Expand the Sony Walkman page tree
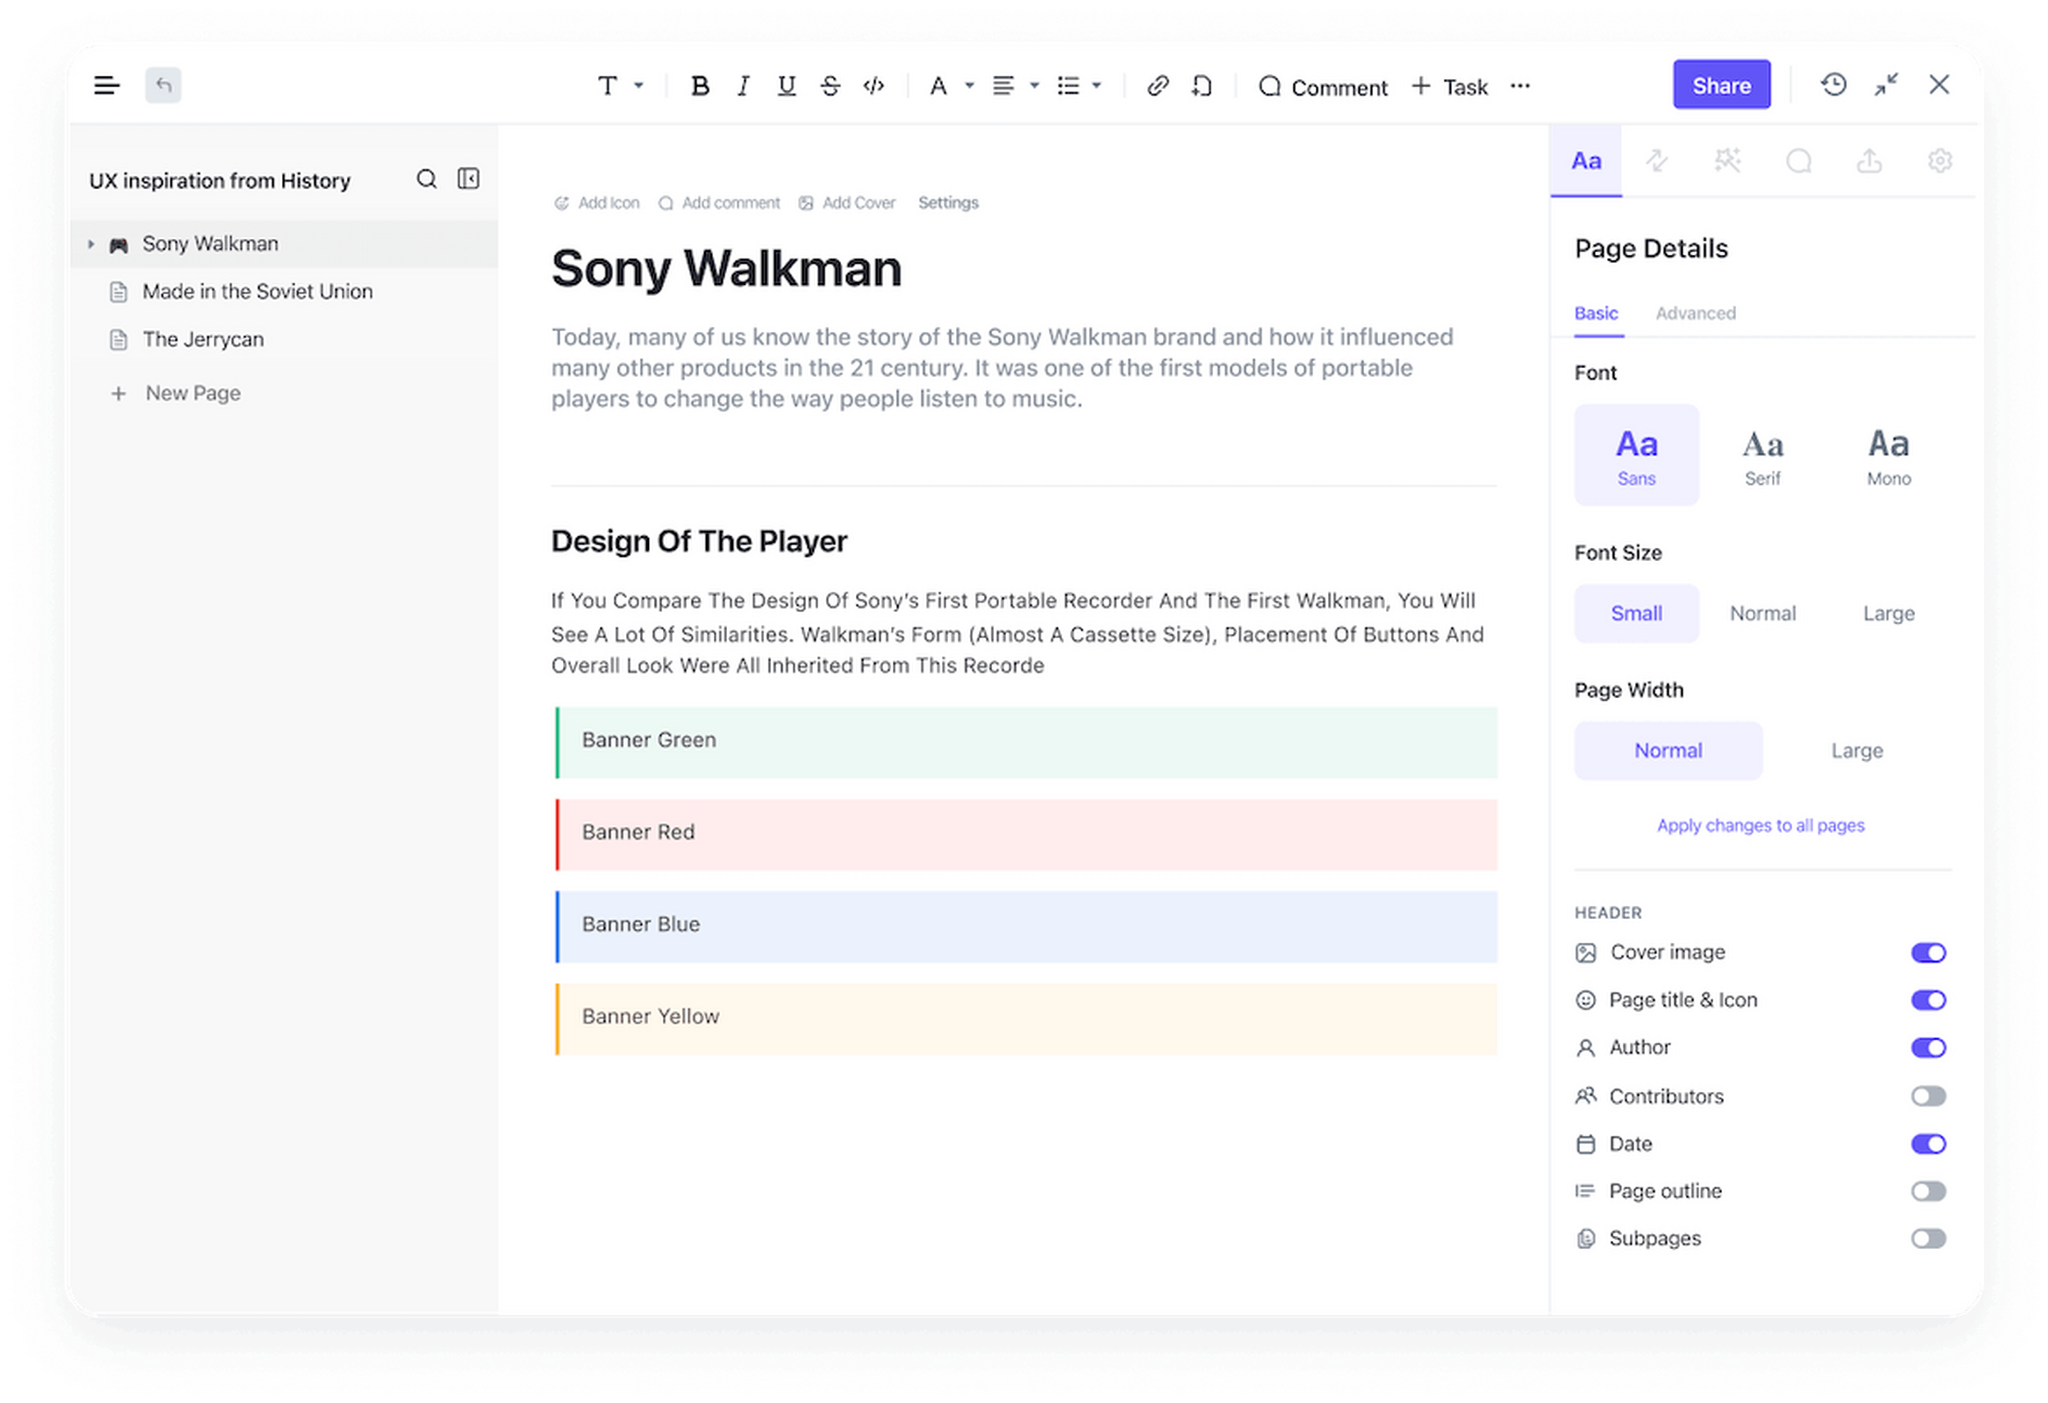The width and height of the screenshot is (2048, 1403). tap(91, 243)
